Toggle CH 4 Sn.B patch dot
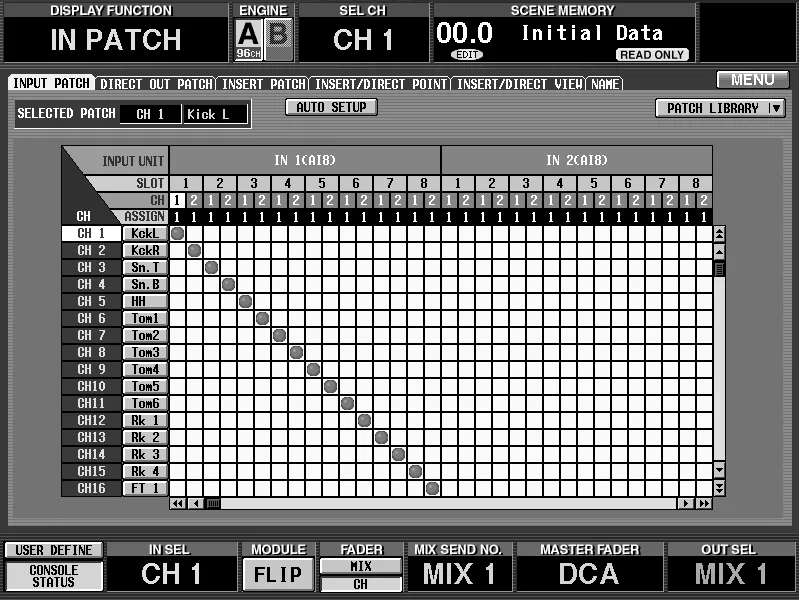Image resolution: width=799 pixels, height=600 pixels. click(228, 284)
